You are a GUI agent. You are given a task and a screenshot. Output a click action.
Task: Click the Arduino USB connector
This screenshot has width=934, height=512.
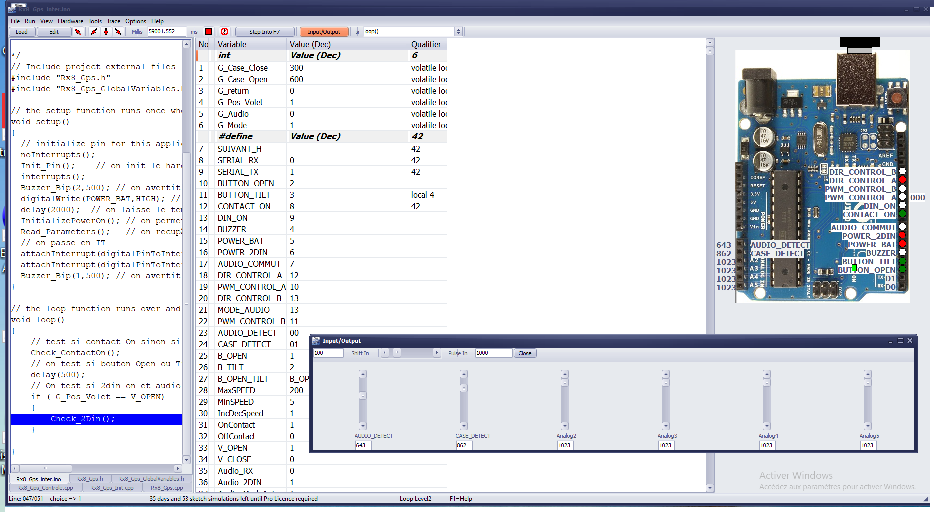pos(859,77)
